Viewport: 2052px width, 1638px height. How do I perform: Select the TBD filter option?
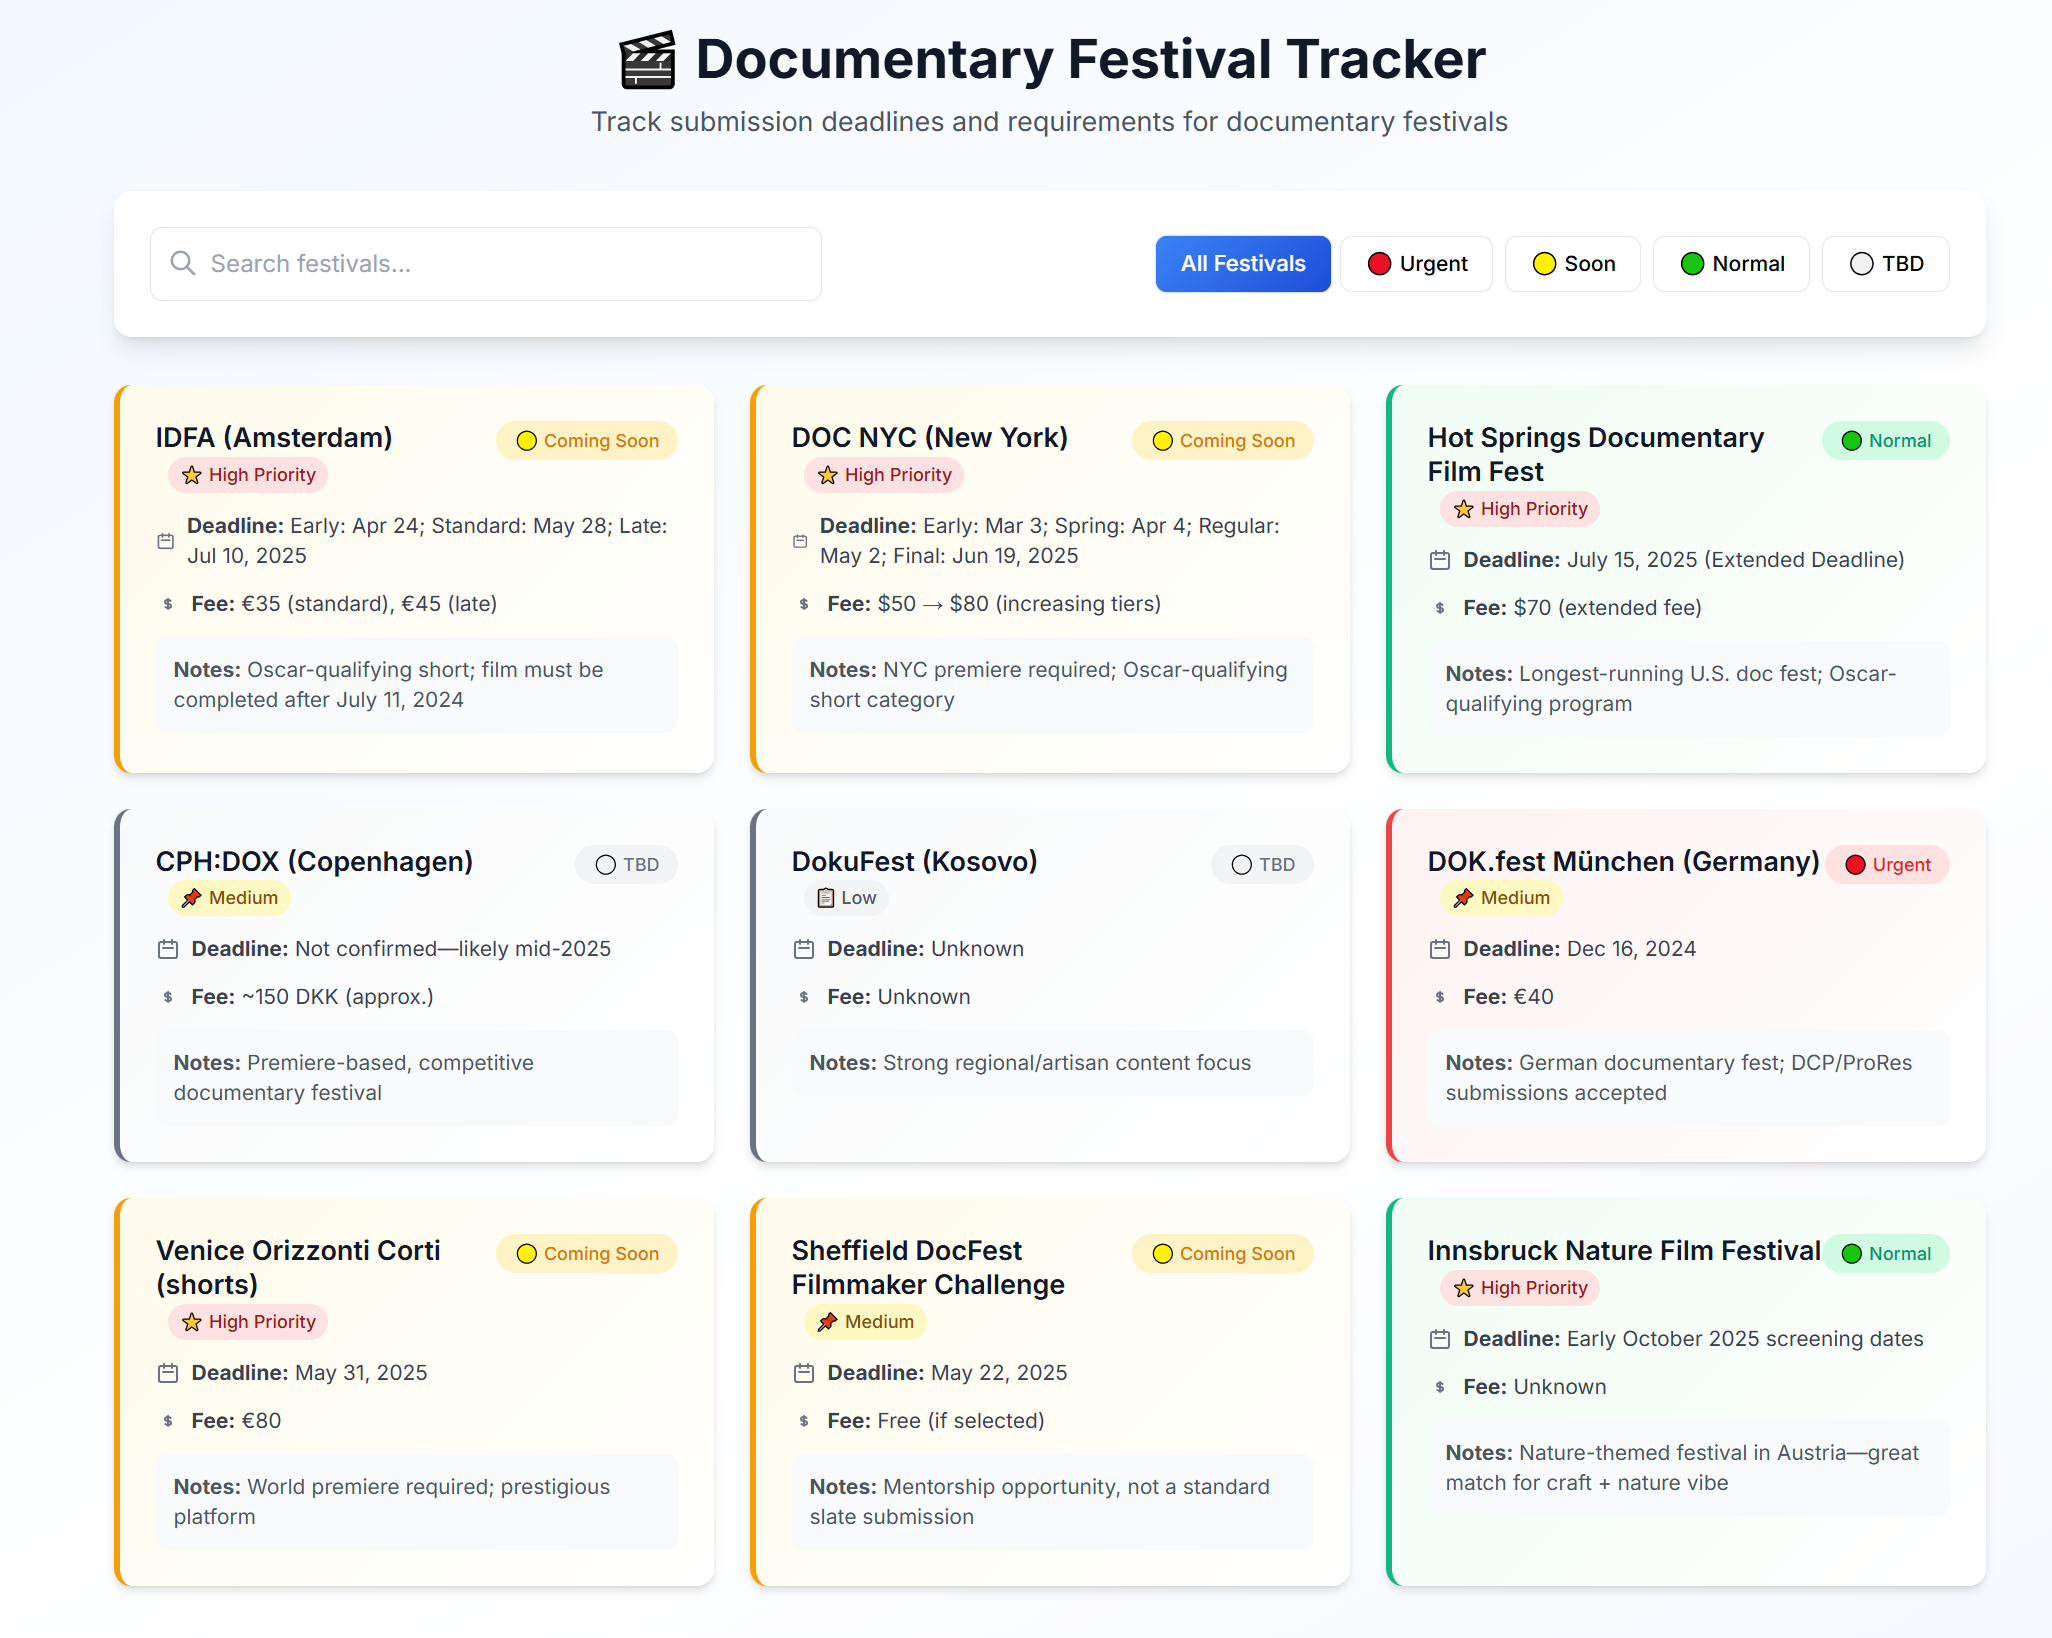(x=1884, y=263)
